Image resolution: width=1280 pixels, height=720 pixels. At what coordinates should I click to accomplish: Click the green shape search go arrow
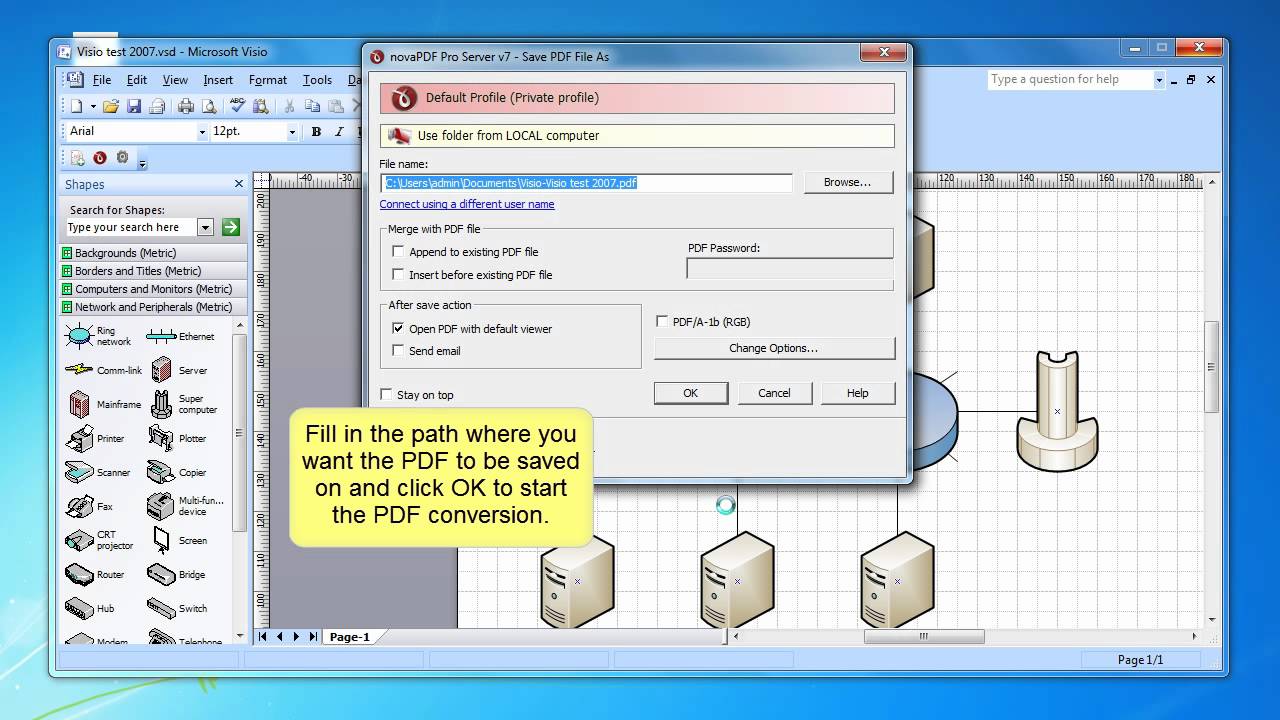coord(231,227)
